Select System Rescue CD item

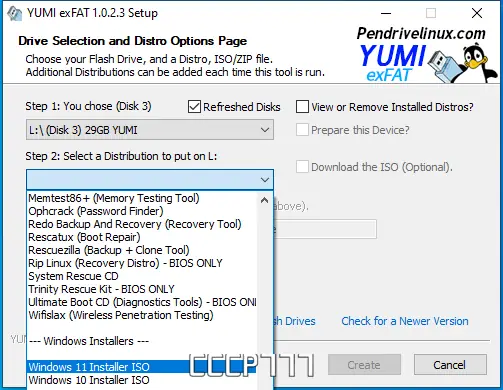pos(143,276)
